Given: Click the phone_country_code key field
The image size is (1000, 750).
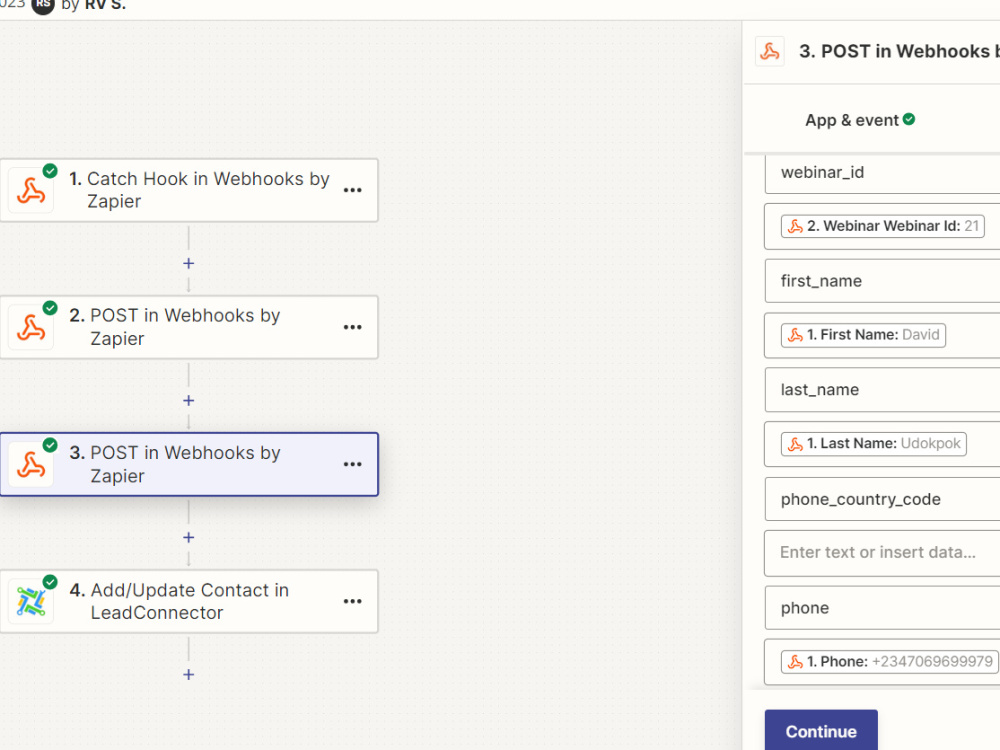Looking at the screenshot, I should point(883,499).
